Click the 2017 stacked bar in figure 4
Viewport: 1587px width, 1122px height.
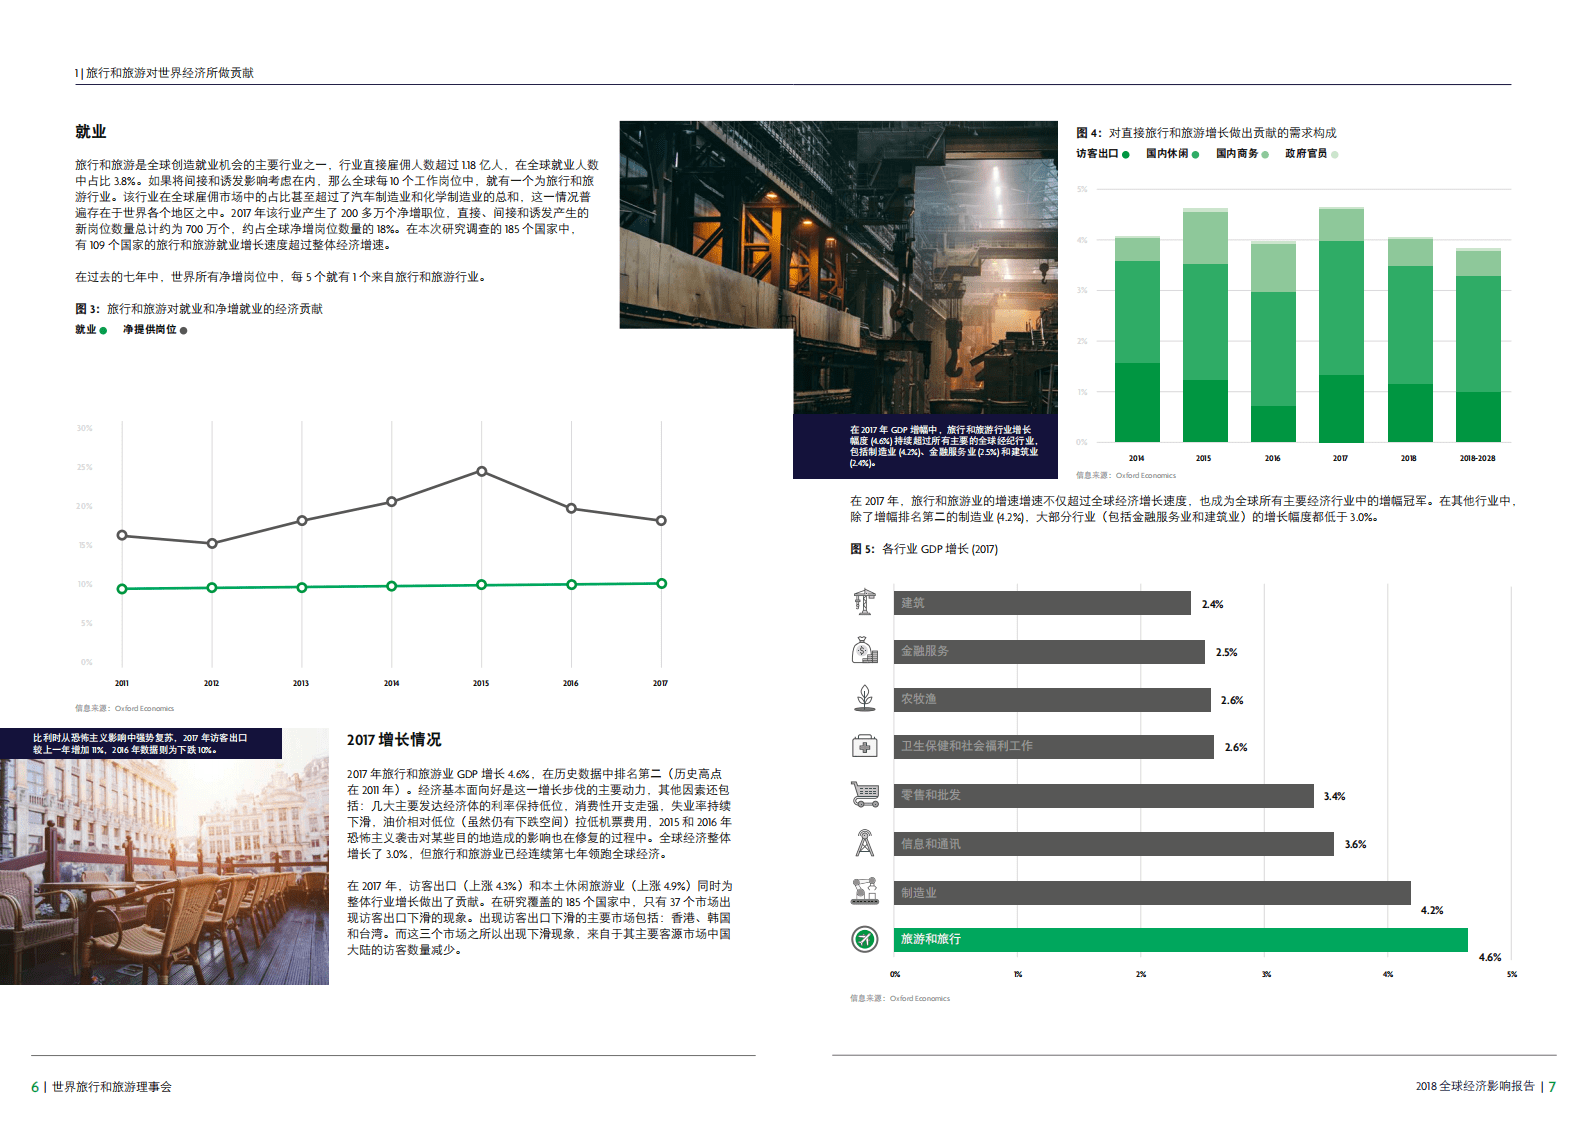1341,324
